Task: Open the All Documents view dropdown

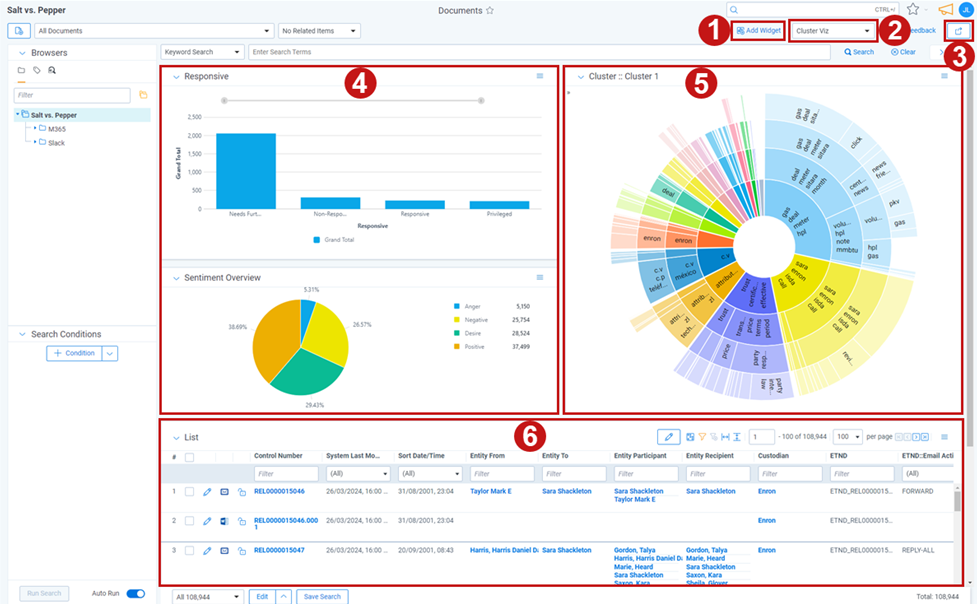Action: coord(154,31)
